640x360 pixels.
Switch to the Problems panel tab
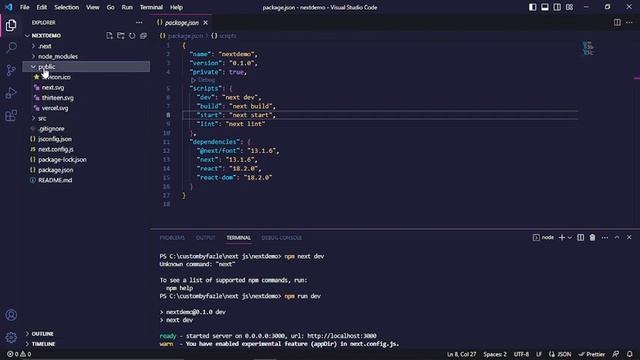click(x=172, y=238)
